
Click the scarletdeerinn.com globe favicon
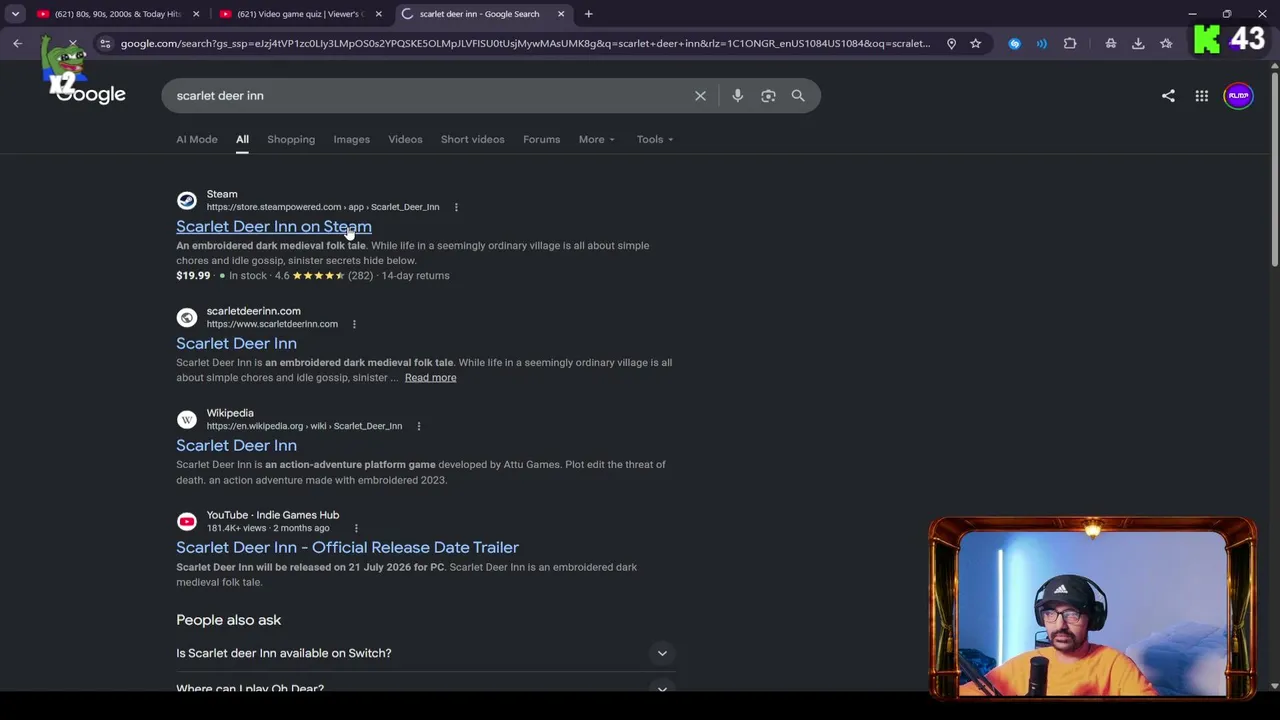click(186, 317)
